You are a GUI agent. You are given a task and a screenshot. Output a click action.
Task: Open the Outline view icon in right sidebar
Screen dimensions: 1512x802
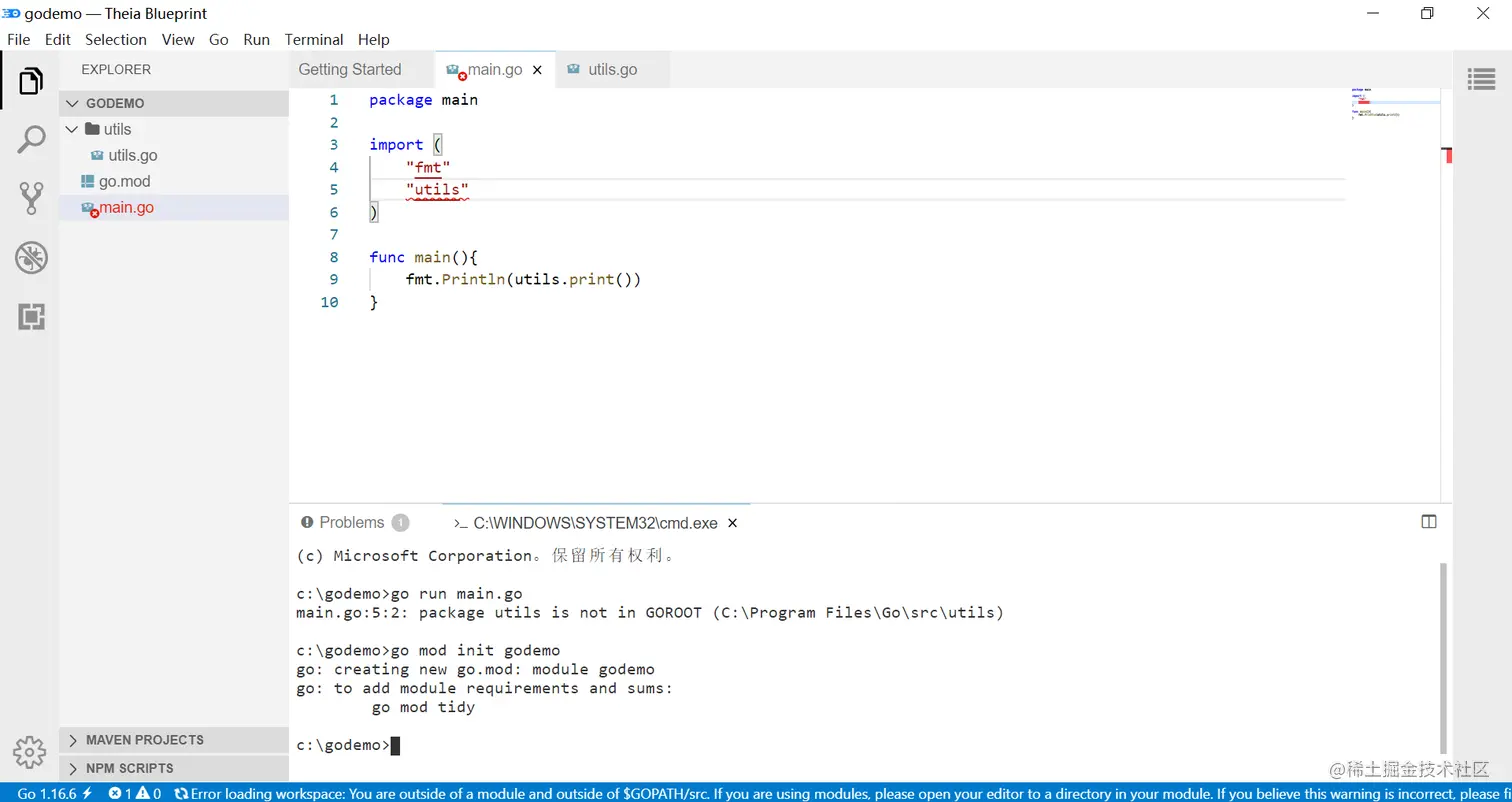[1482, 79]
